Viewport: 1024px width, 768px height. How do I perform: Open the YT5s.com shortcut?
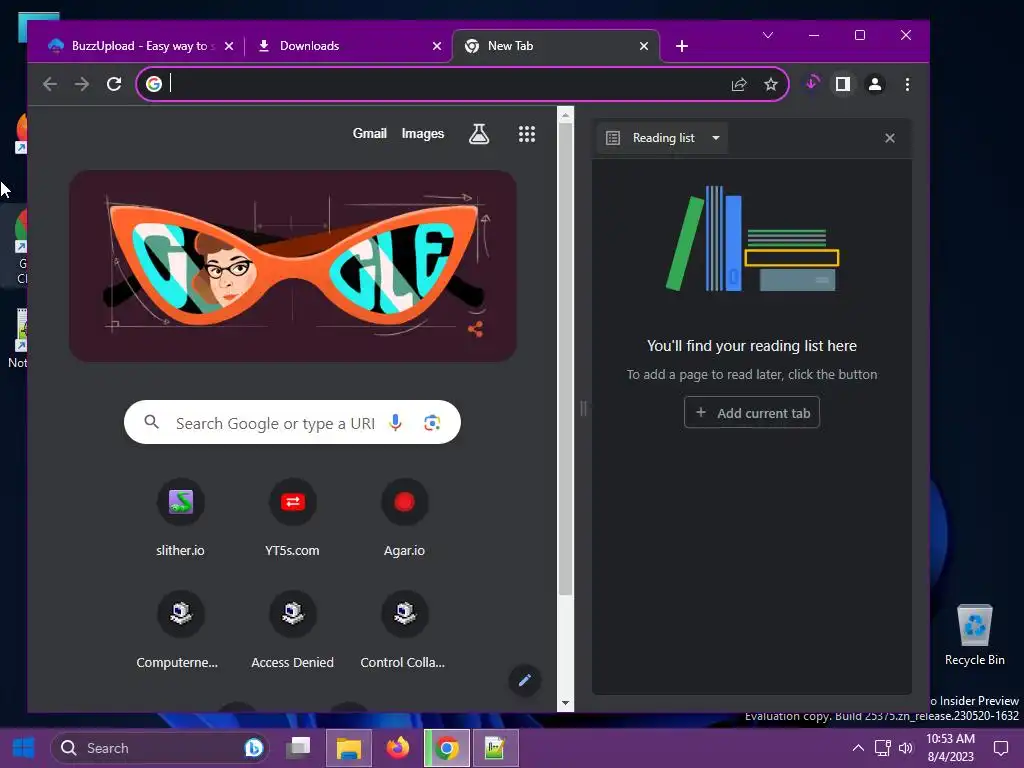pyautogui.click(x=292, y=519)
